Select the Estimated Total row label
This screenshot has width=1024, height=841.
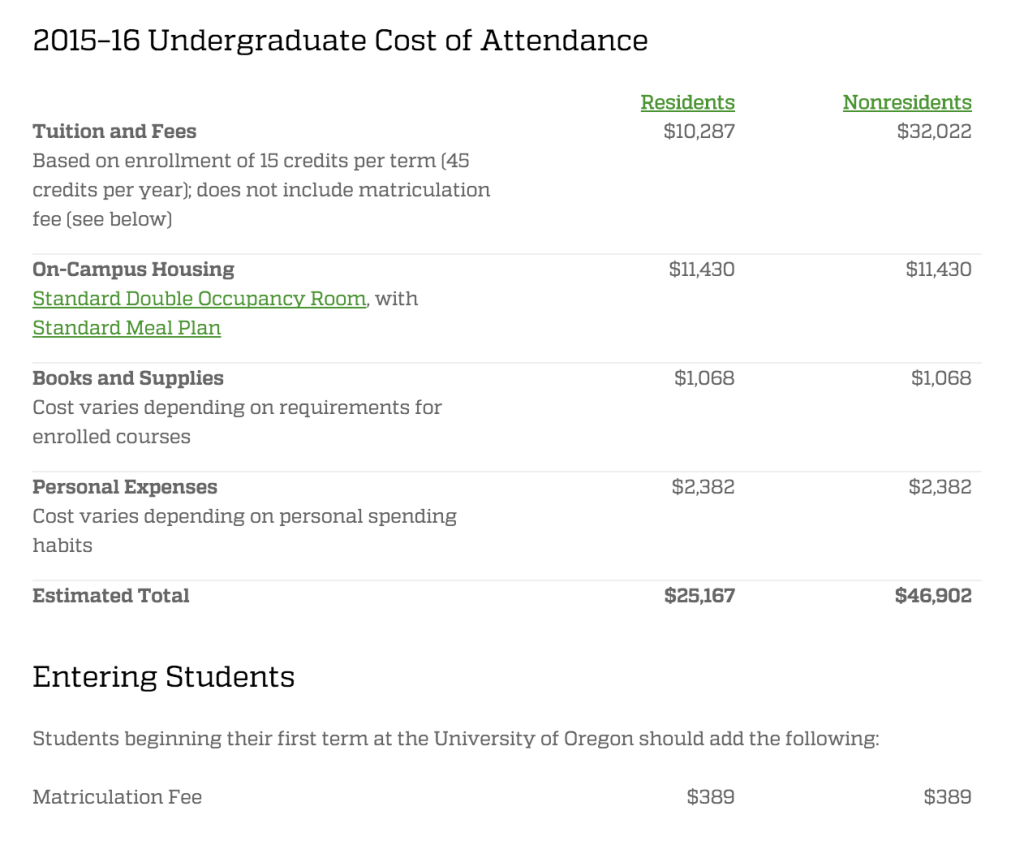click(x=111, y=595)
